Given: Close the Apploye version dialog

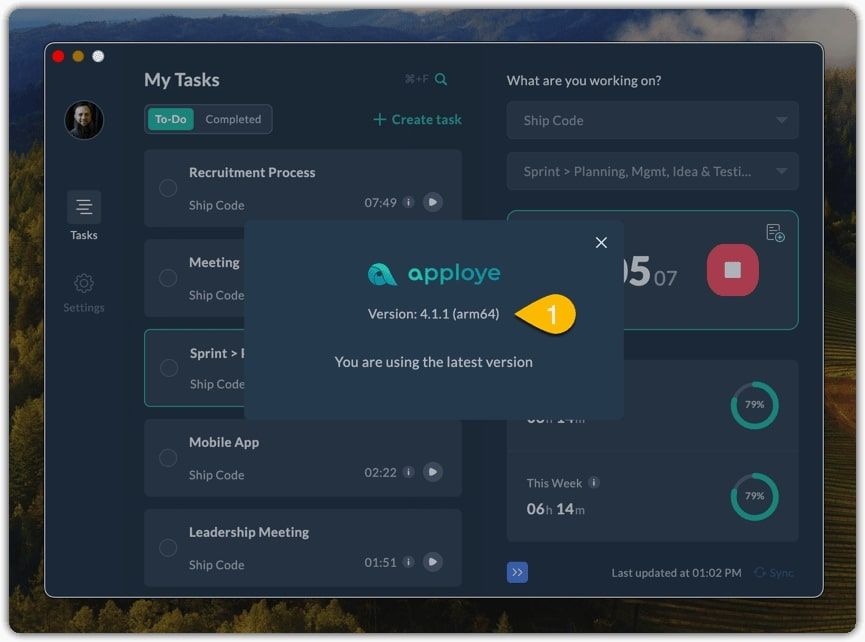Looking at the screenshot, I should pyautogui.click(x=601, y=243).
